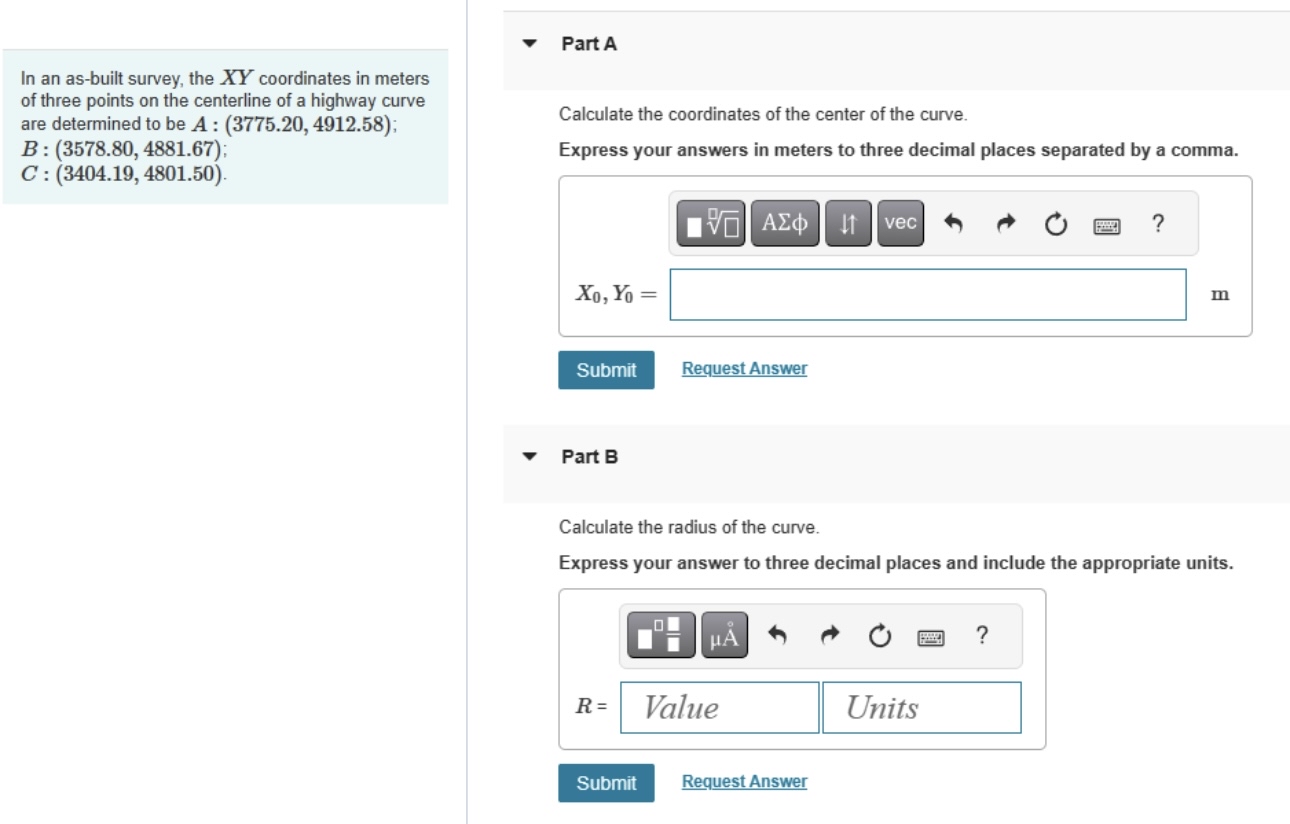Reset the Part B answer fields
The height and width of the screenshot is (824, 1290).
click(x=877, y=634)
